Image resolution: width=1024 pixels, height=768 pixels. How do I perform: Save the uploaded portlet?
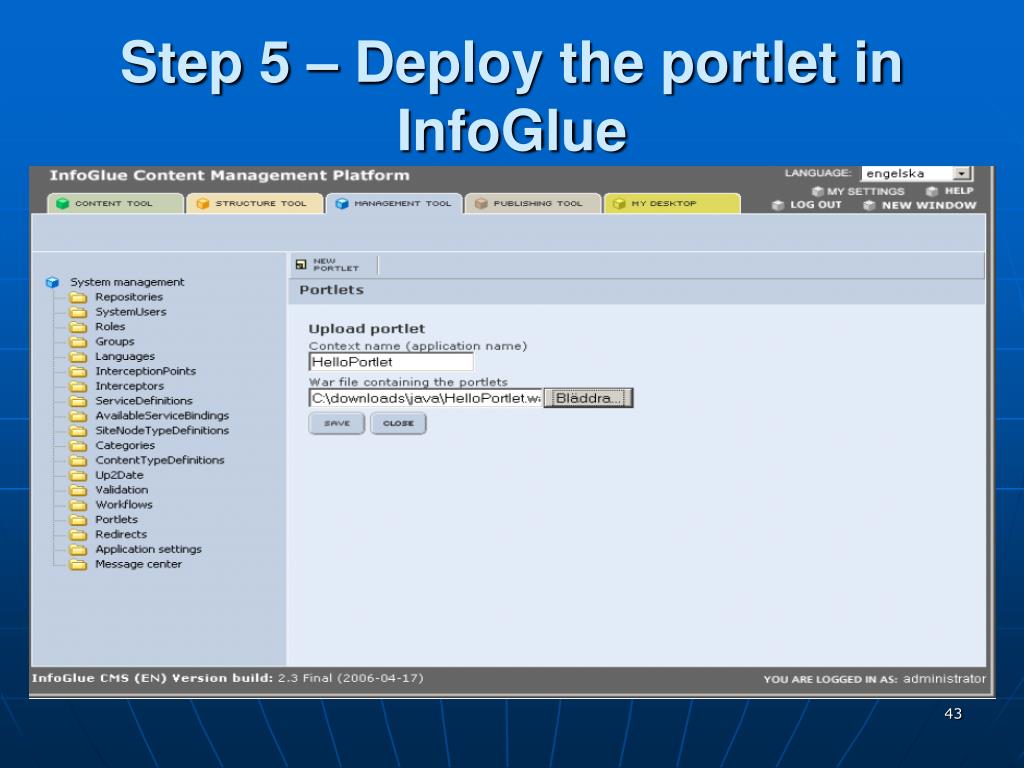pyautogui.click(x=336, y=423)
